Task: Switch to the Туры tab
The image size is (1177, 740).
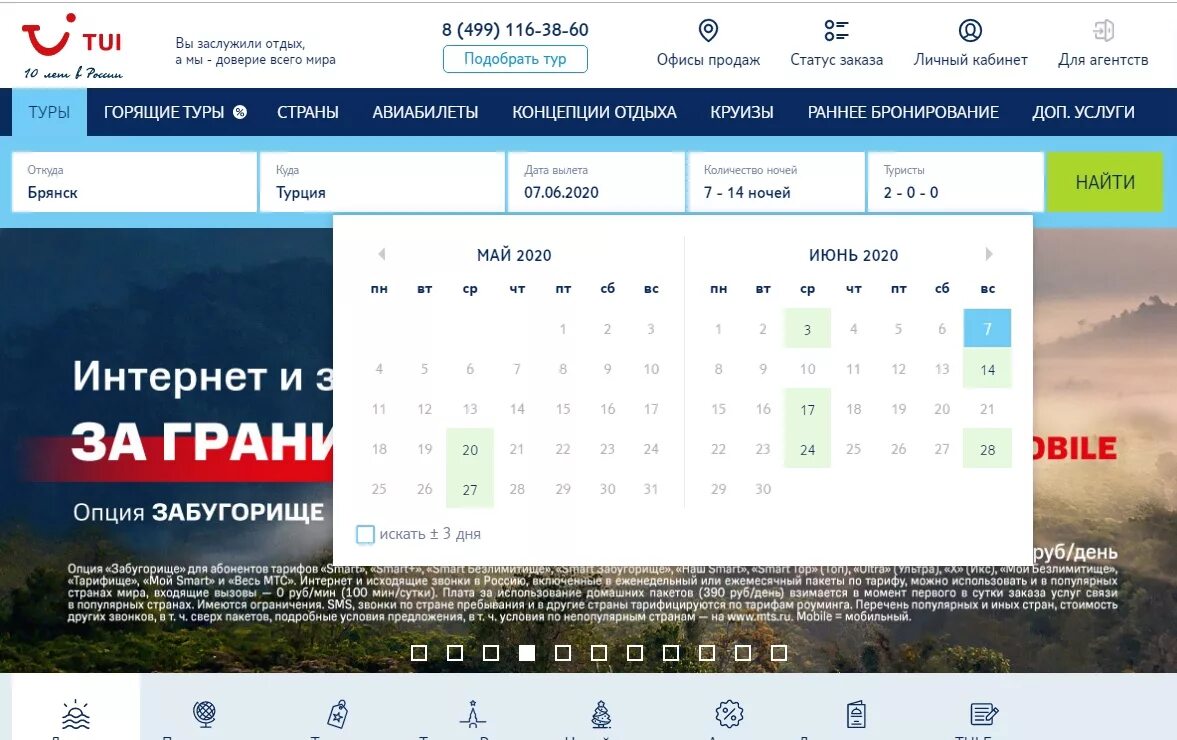Action: click(x=49, y=113)
